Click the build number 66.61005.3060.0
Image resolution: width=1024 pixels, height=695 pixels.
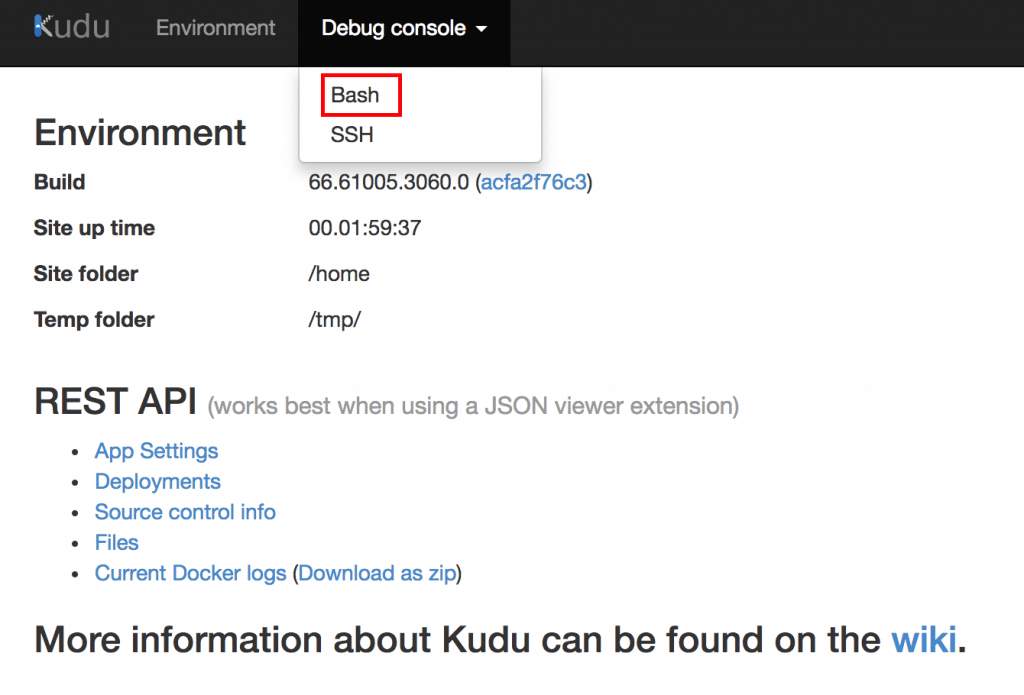coord(389,182)
